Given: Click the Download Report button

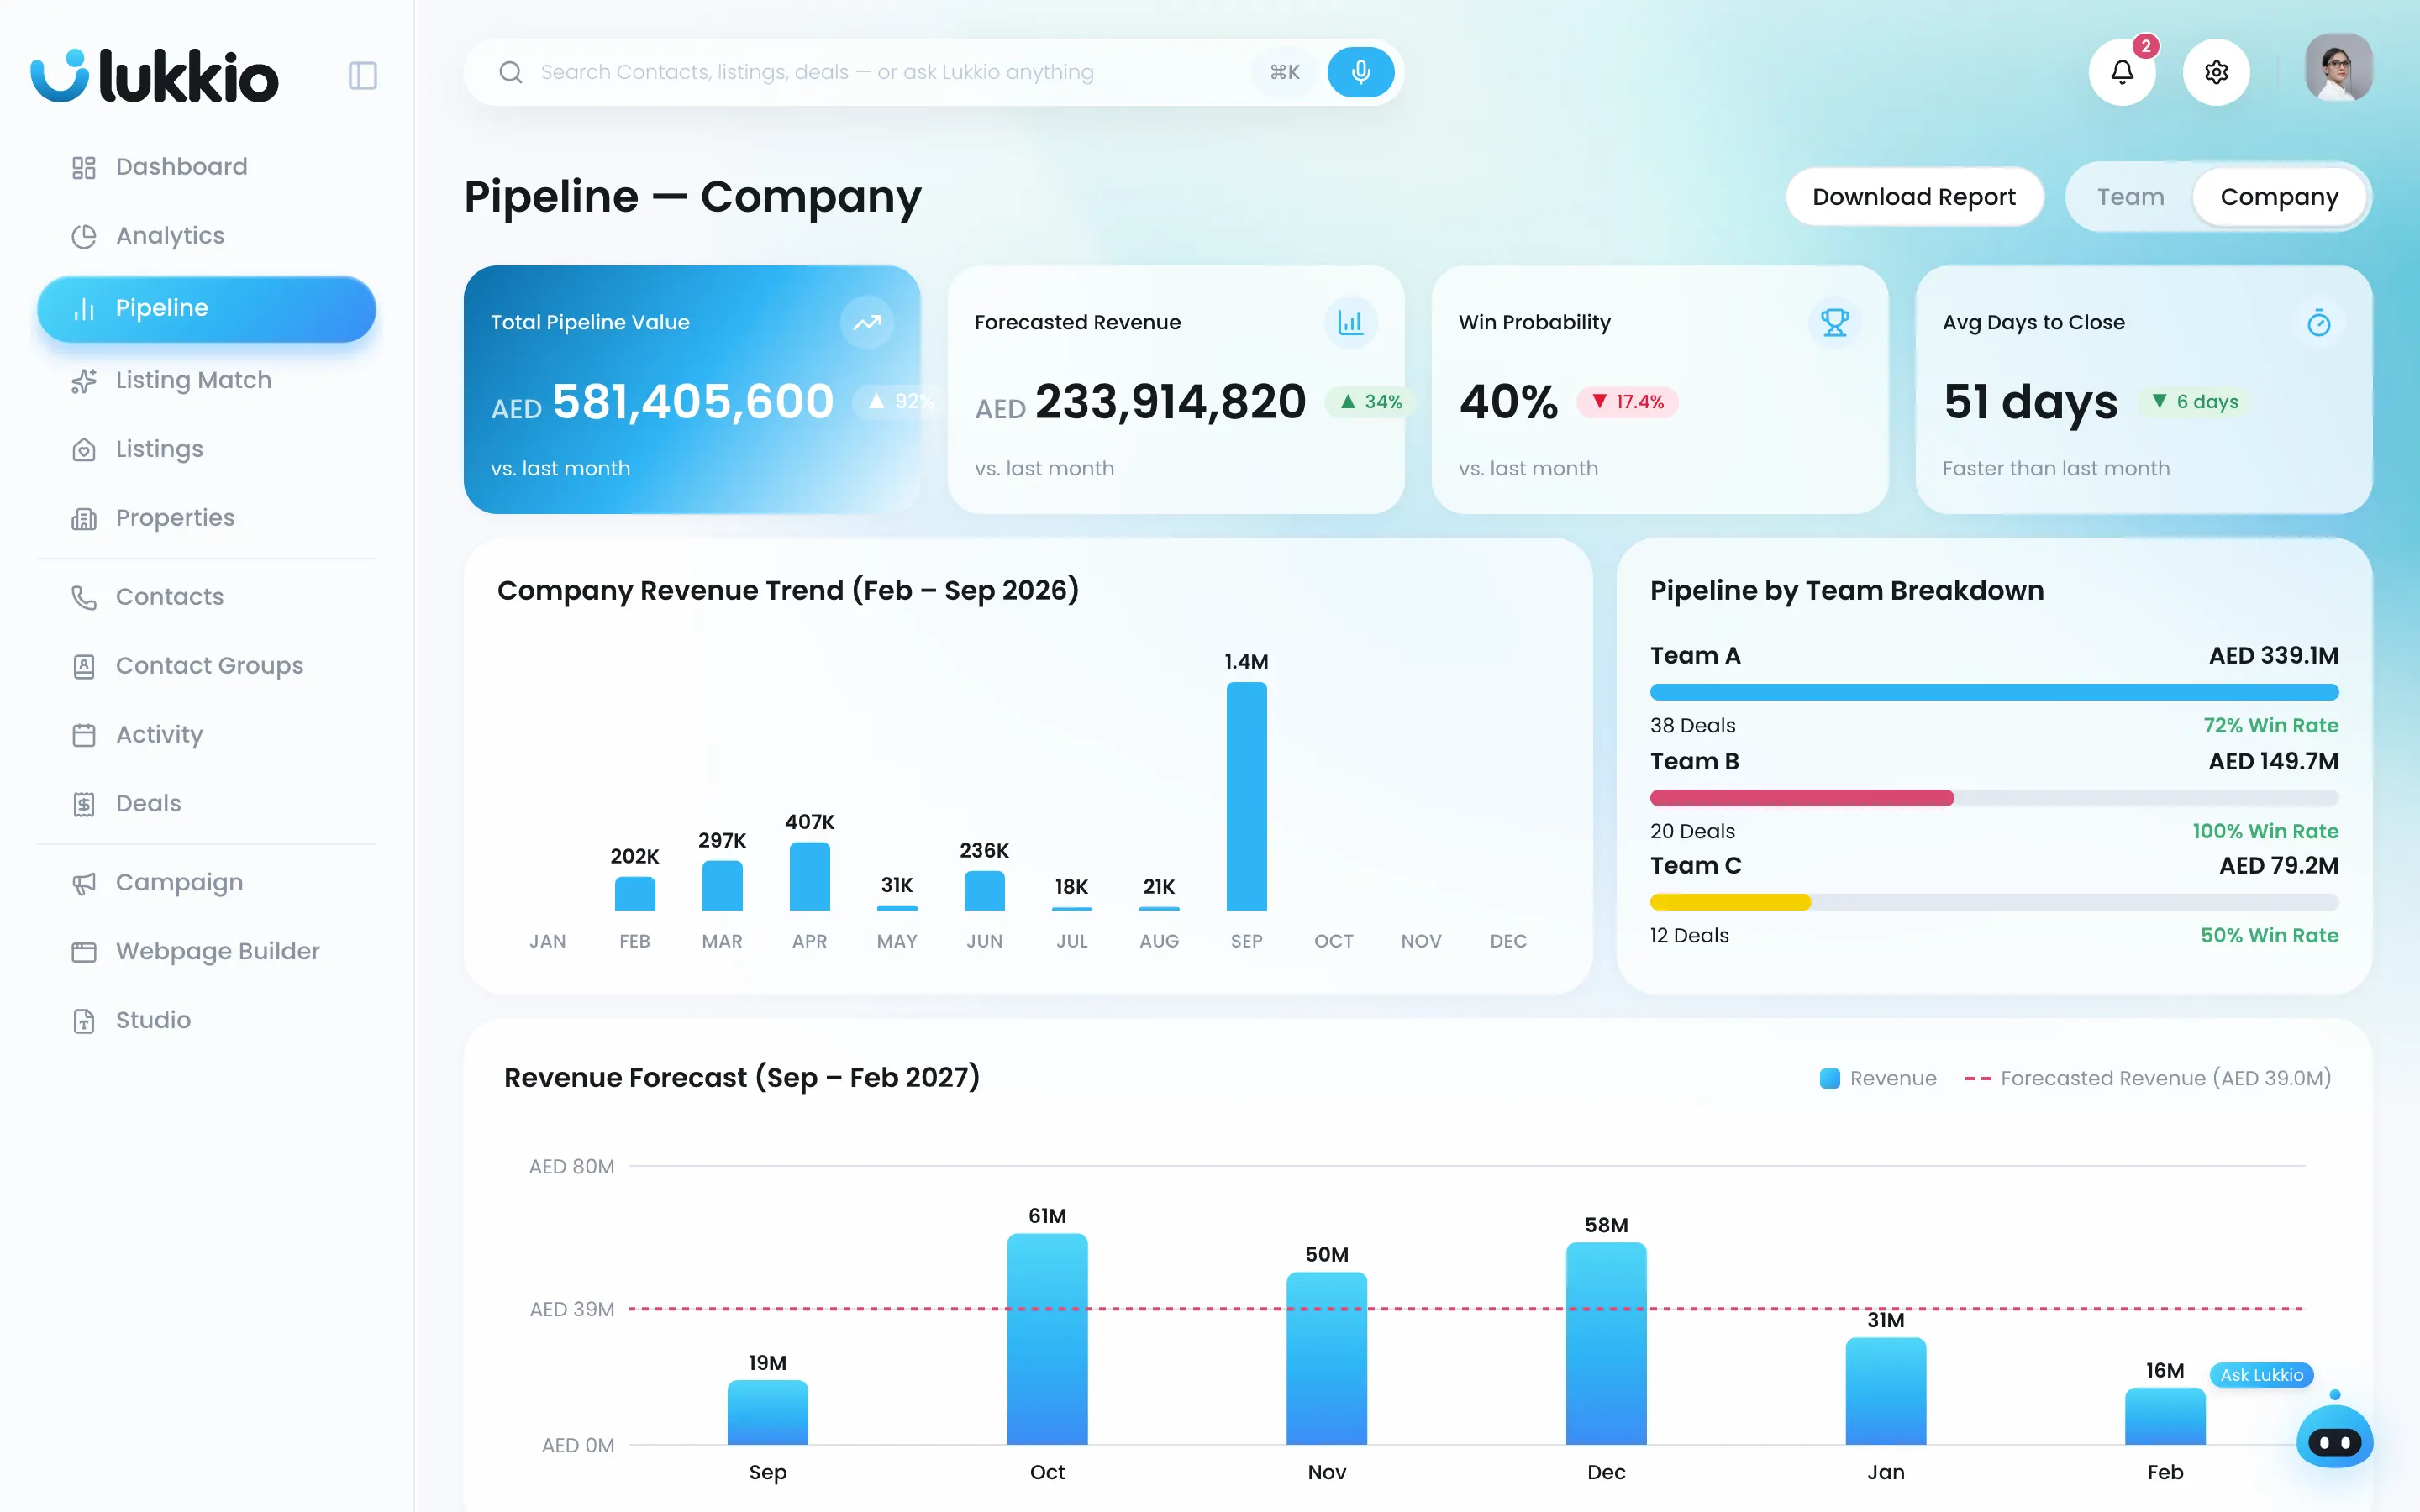Looking at the screenshot, I should point(1913,197).
